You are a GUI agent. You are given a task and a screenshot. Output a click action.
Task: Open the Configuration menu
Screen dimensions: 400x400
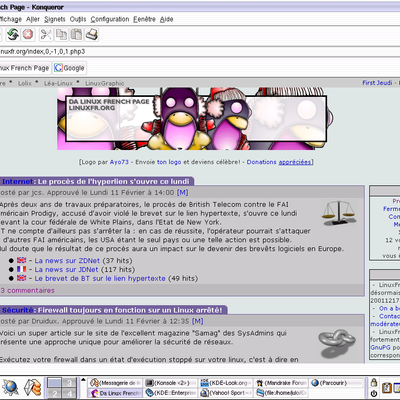coord(110,19)
